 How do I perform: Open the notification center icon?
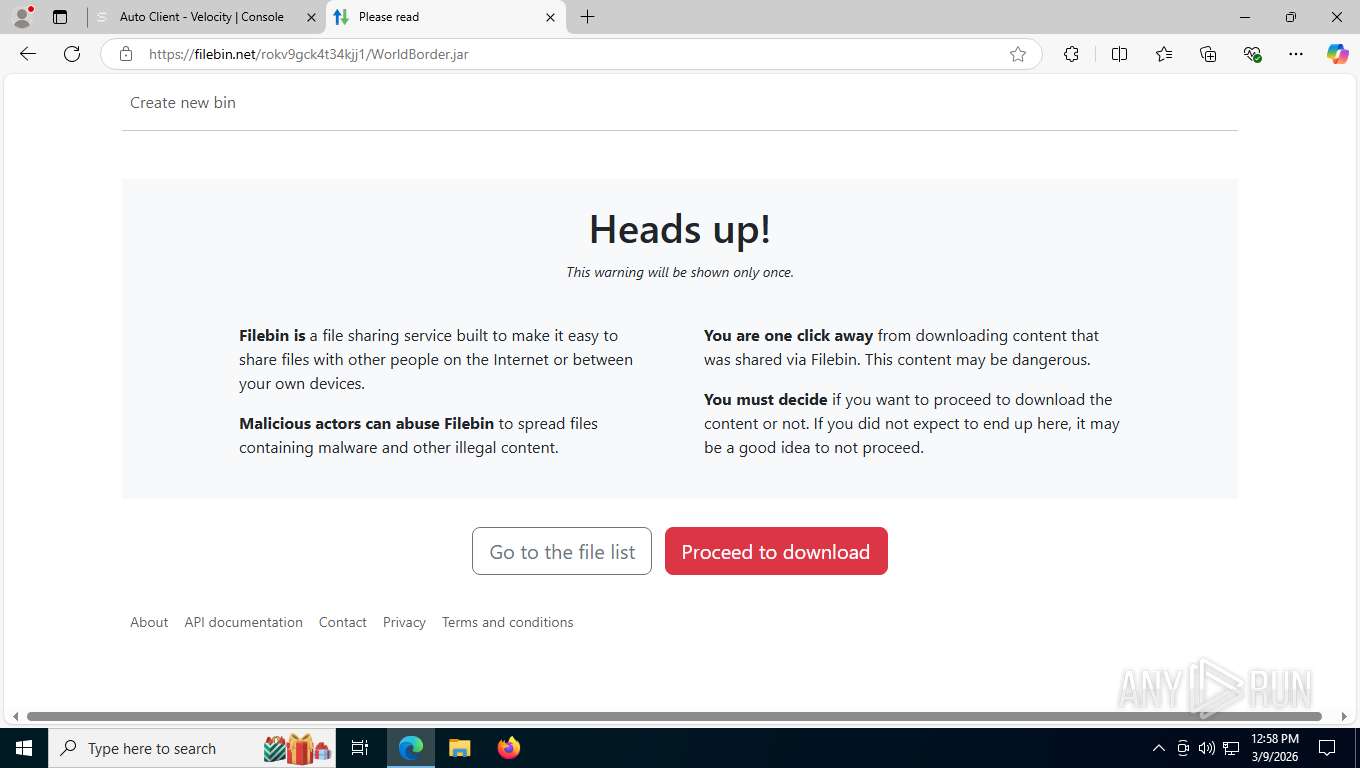click(1327, 748)
